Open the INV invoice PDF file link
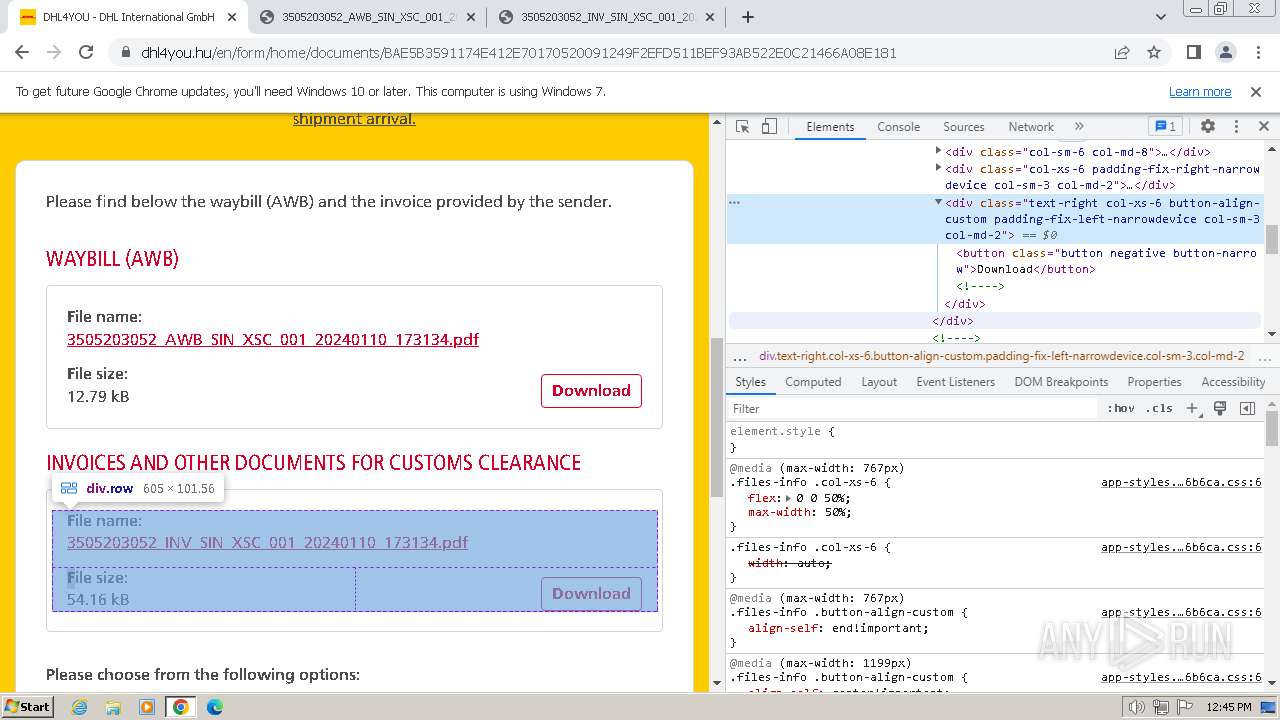The width and height of the screenshot is (1280, 720). point(267,542)
